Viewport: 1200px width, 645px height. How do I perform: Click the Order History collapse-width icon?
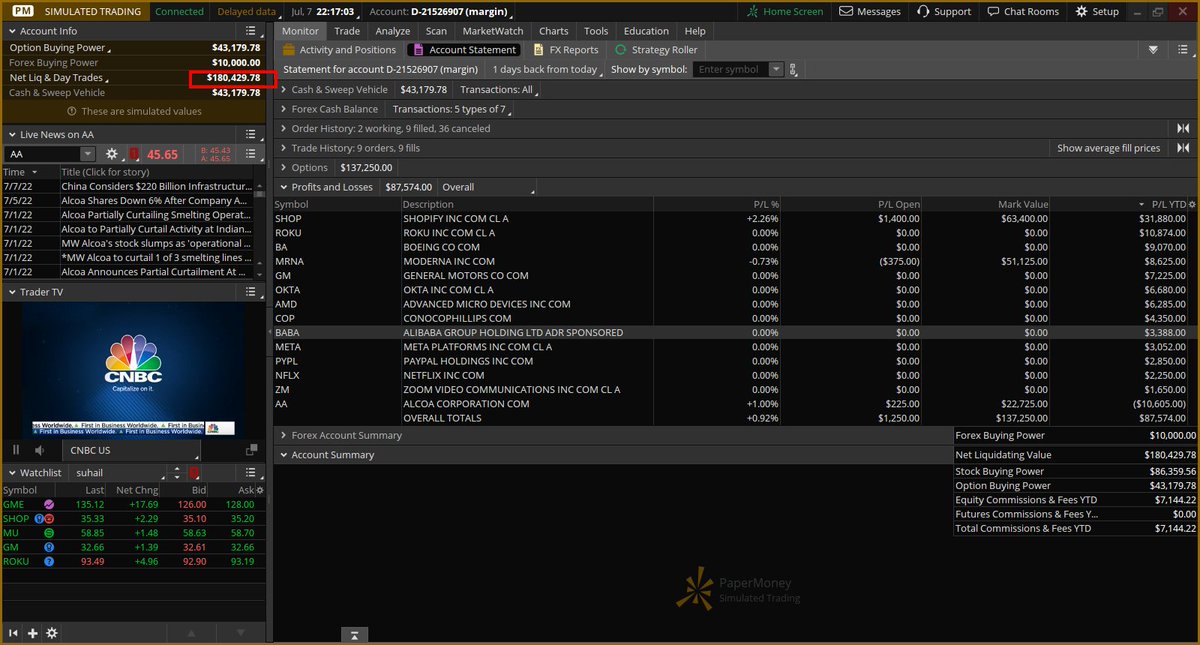pos(1183,129)
